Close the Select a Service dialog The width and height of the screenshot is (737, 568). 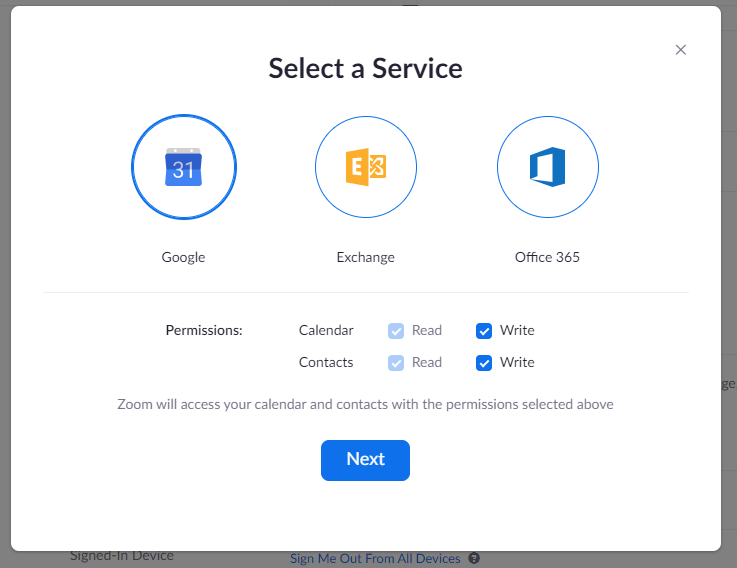680,50
